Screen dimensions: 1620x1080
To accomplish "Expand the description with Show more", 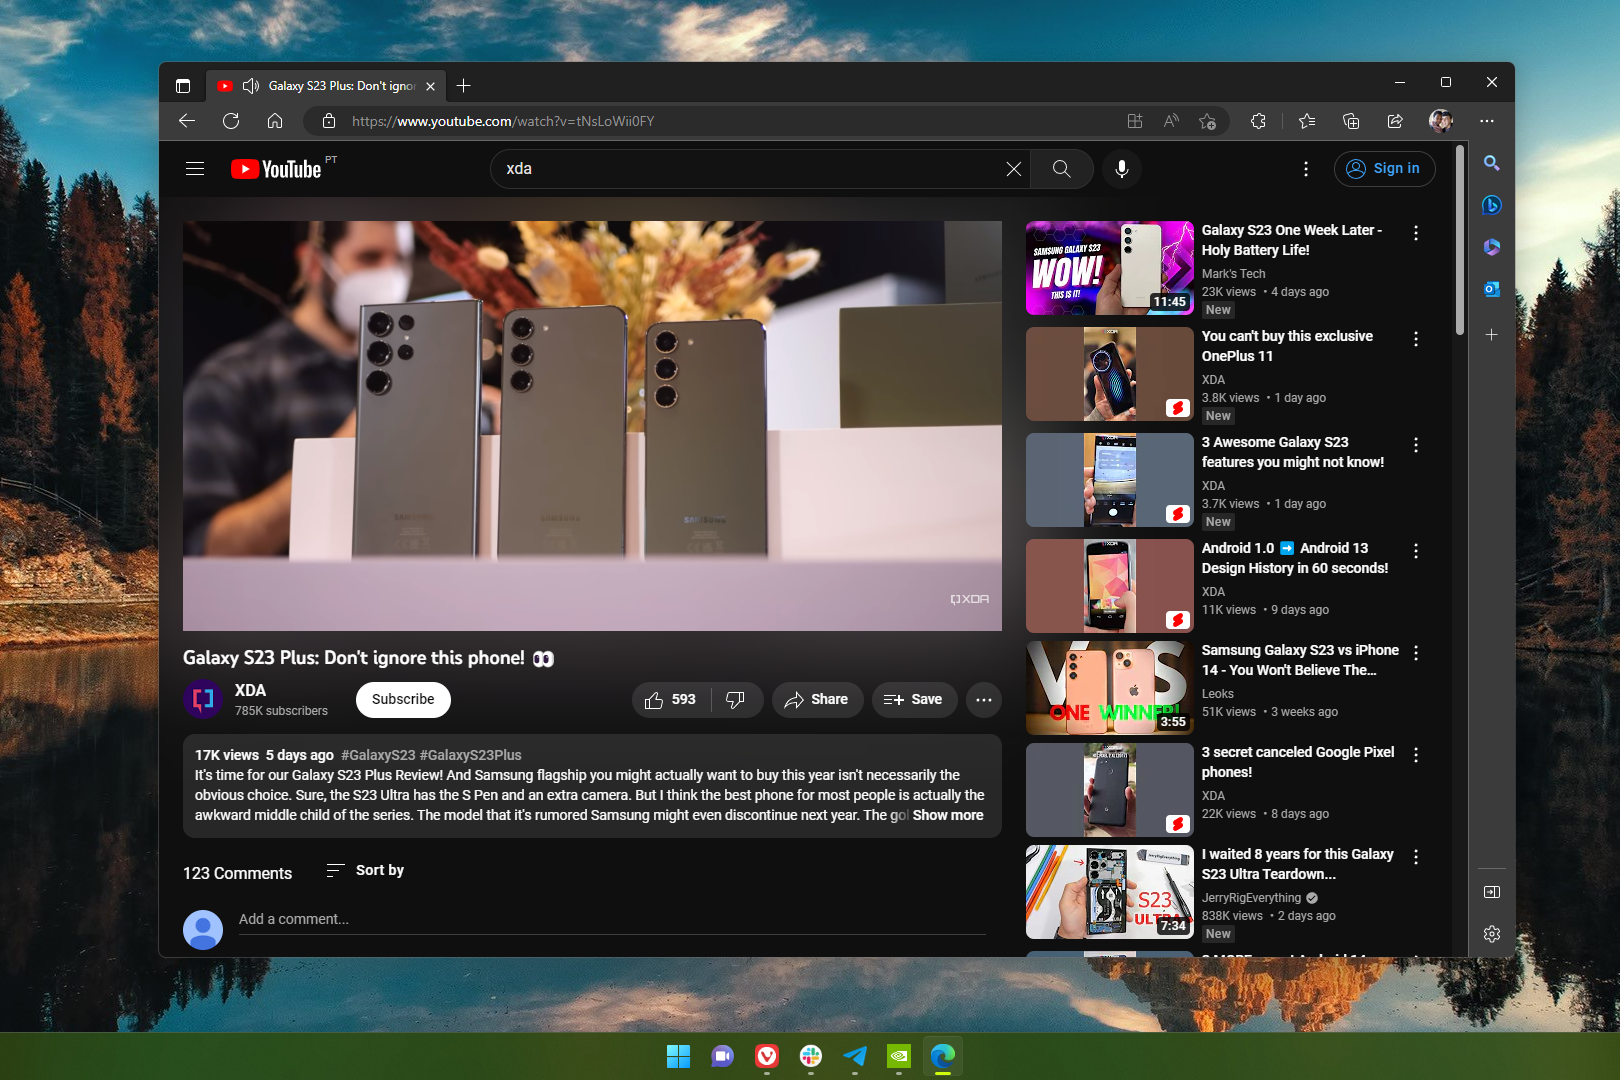I will pos(947,816).
